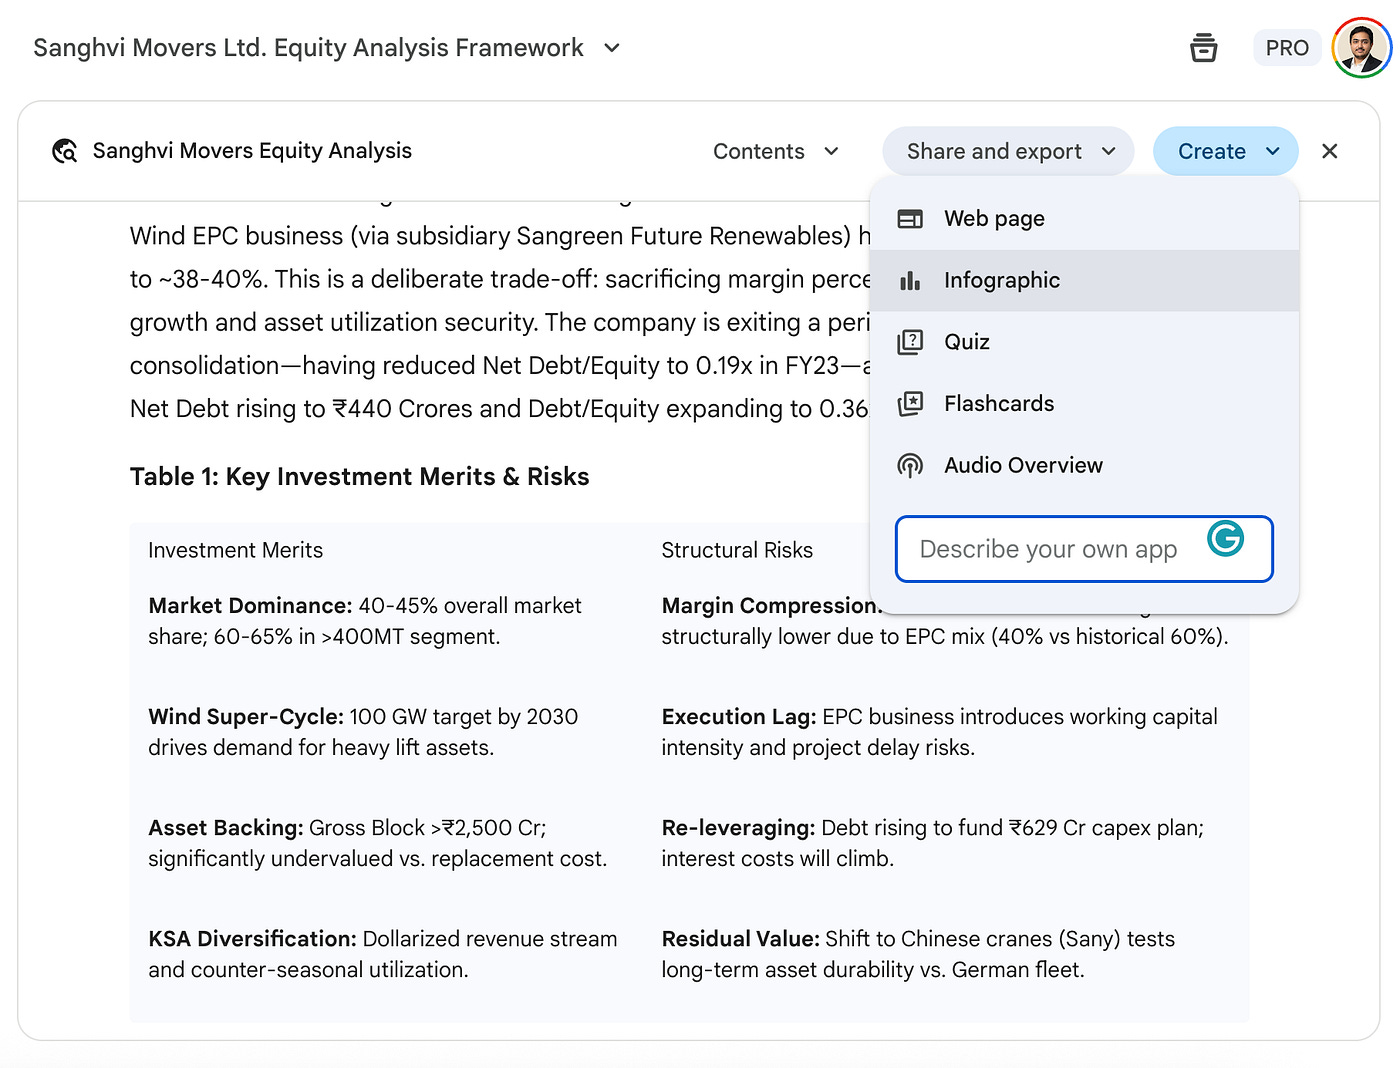Click the Deep Research icon beside report title
Viewport: 1400px width, 1068px height.
click(x=65, y=151)
